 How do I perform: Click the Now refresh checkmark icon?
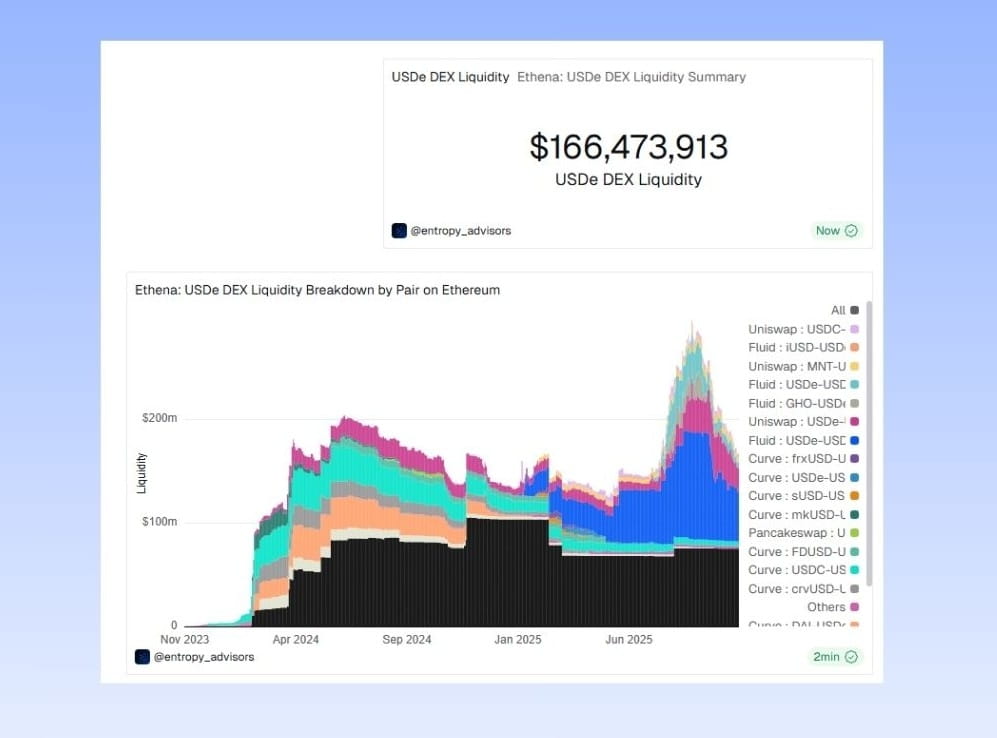[x=851, y=231]
